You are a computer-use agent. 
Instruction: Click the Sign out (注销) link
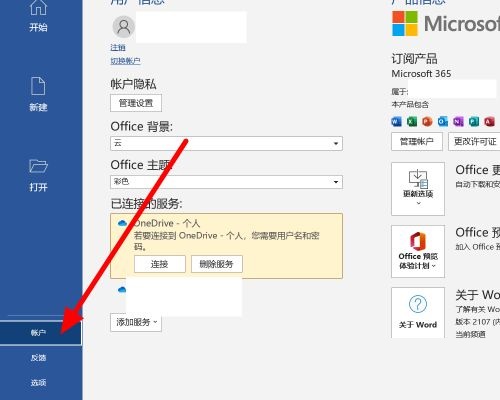[x=118, y=48]
